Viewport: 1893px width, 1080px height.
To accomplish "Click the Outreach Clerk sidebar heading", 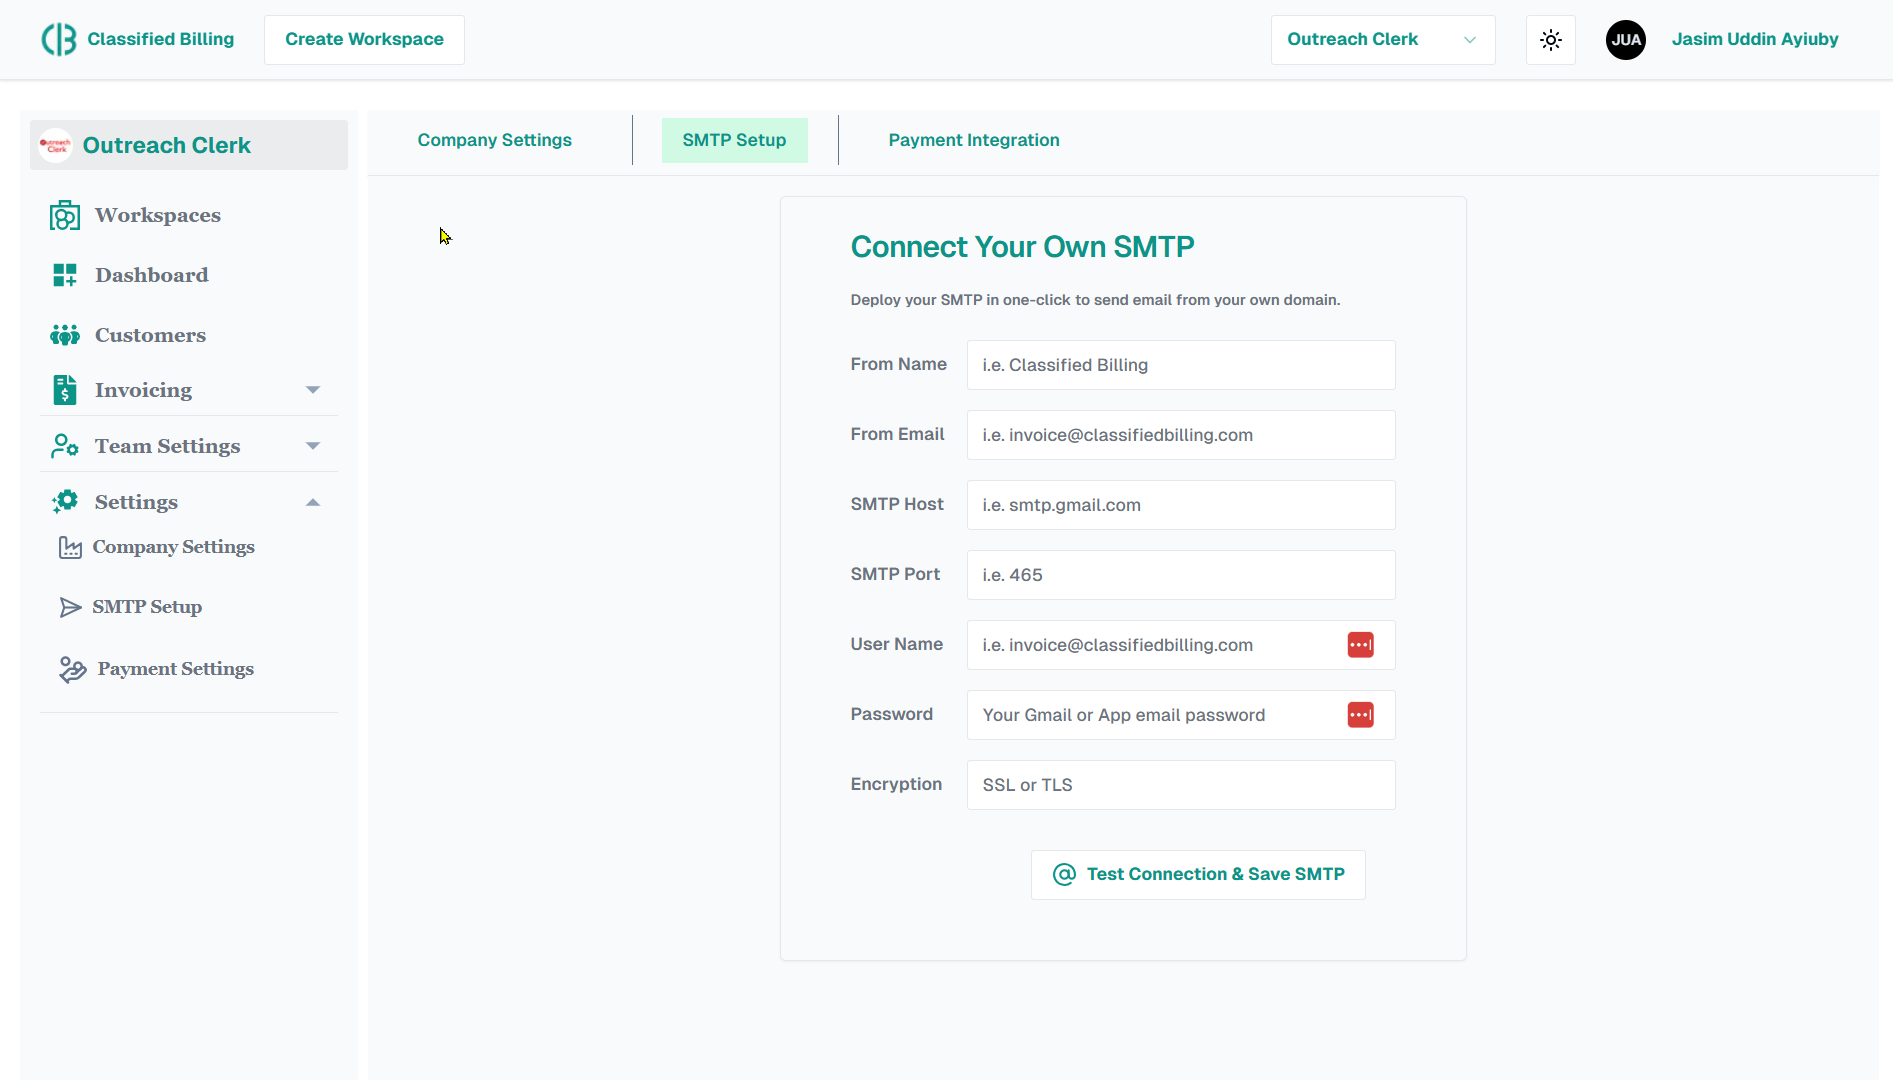I will [x=167, y=145].
